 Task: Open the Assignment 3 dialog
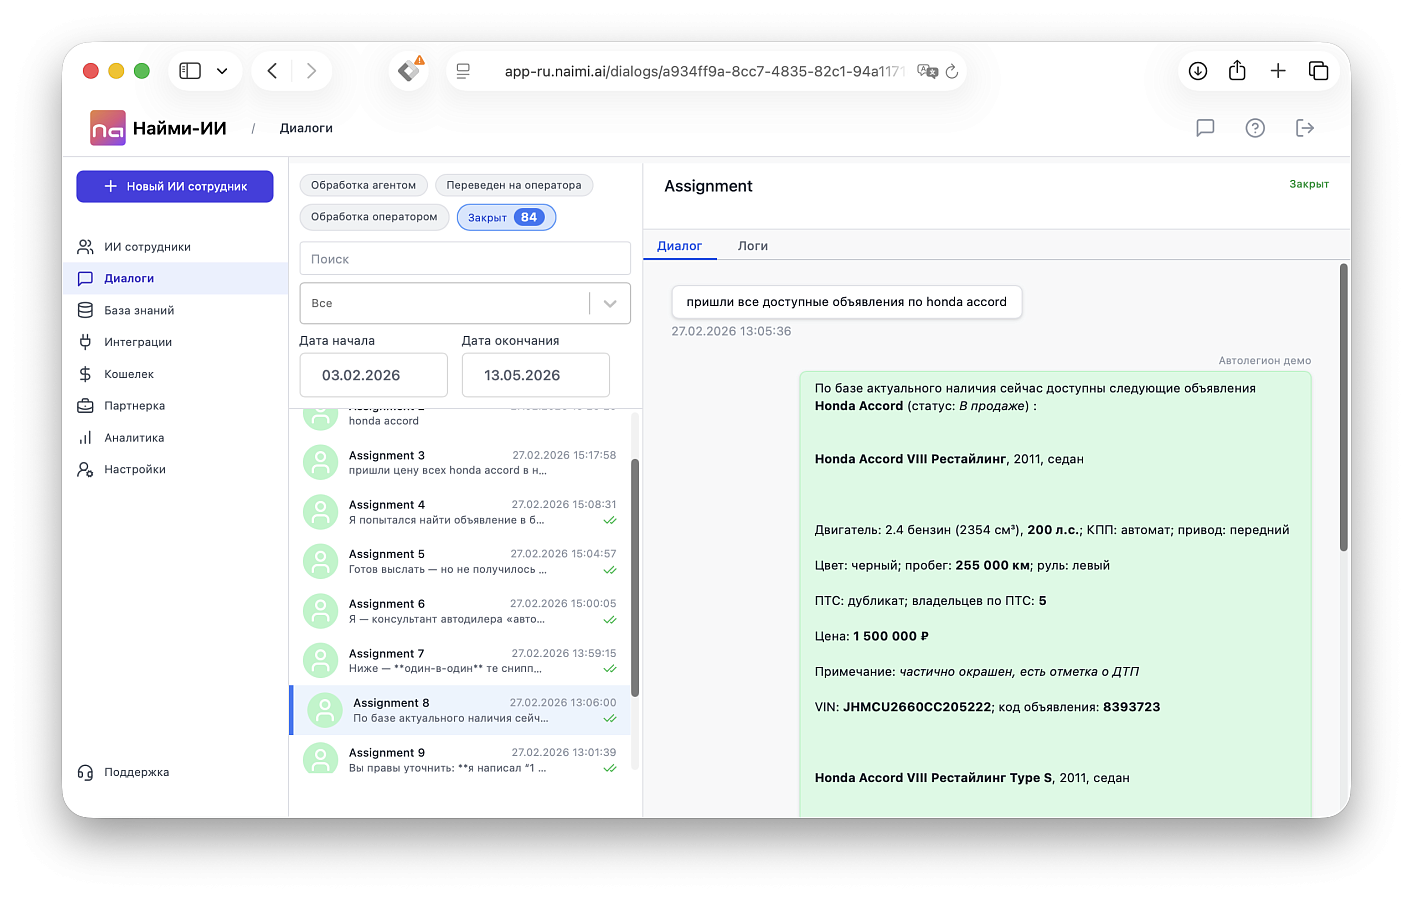pyautogui.click(x=460, y=462)
